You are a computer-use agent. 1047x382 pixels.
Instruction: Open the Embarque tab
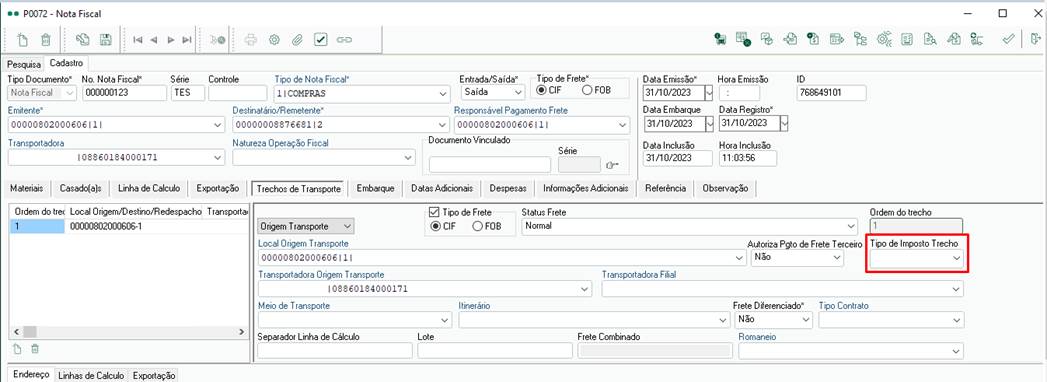click(376, 188)
